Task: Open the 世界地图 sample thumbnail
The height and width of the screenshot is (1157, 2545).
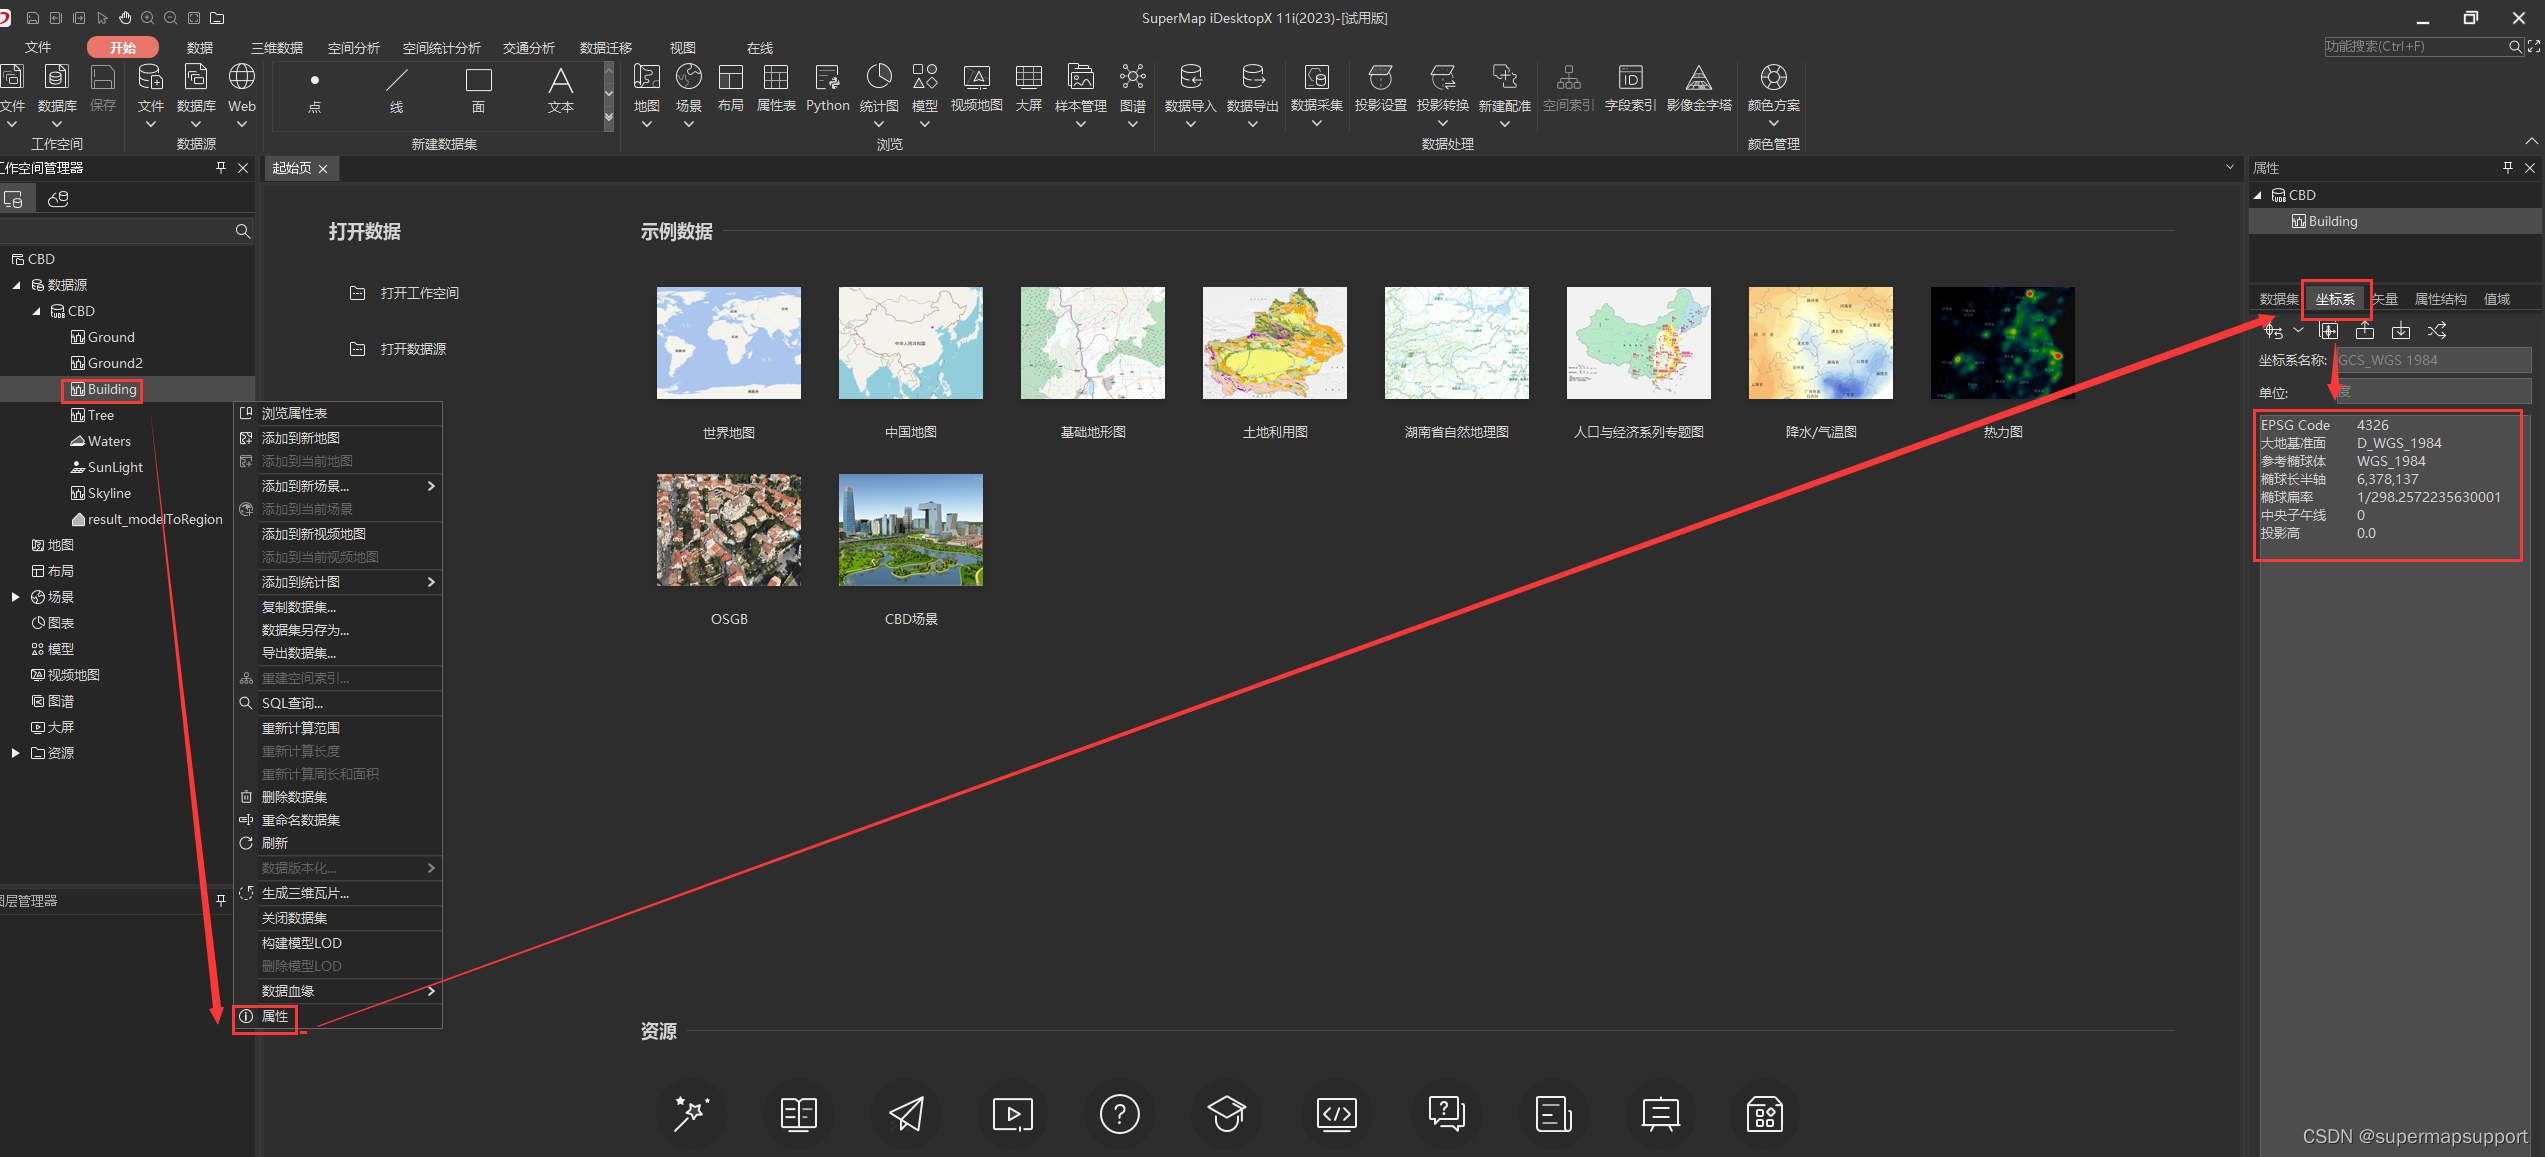Action: [x=728, y=343]
